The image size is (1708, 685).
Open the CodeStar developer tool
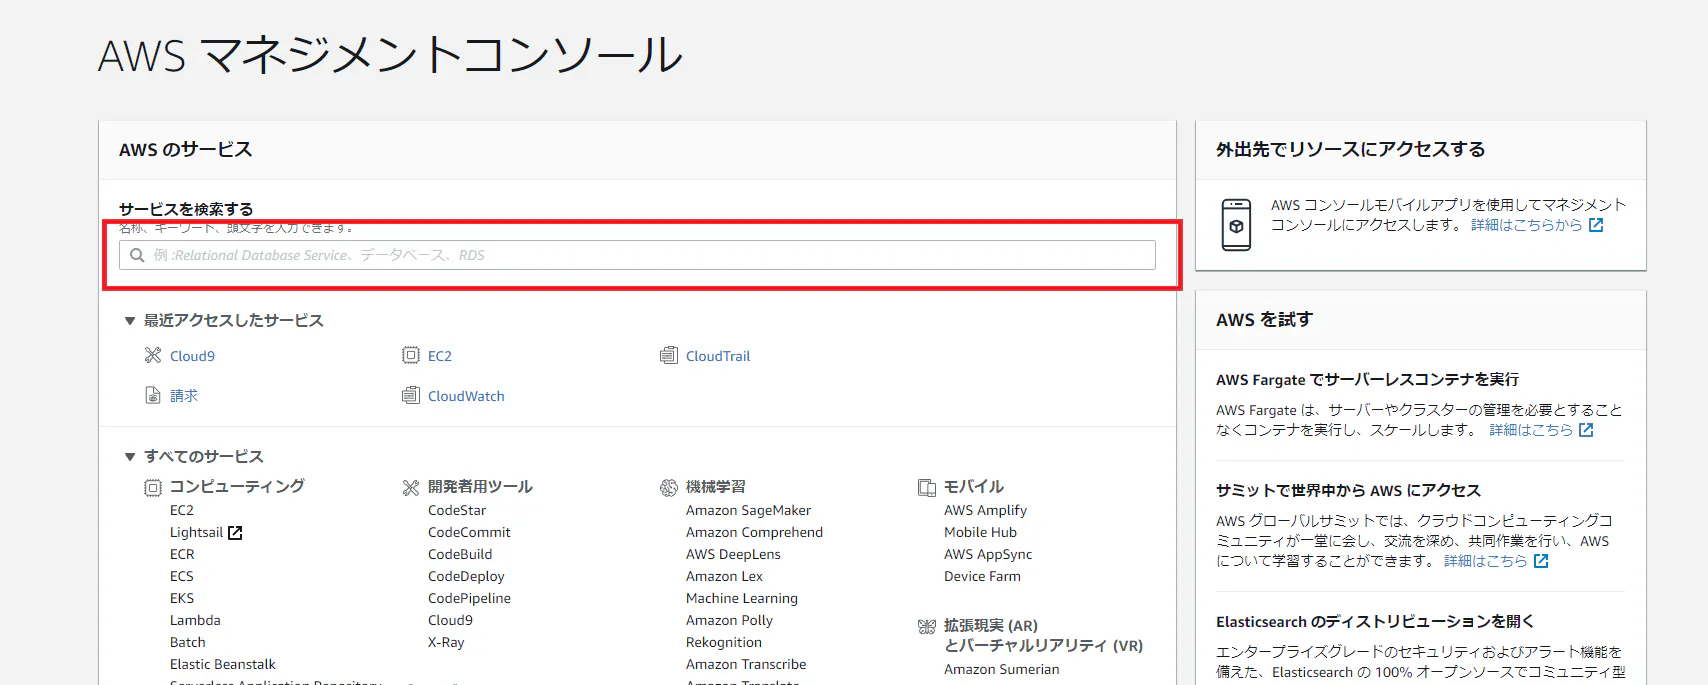coord(457,510)
